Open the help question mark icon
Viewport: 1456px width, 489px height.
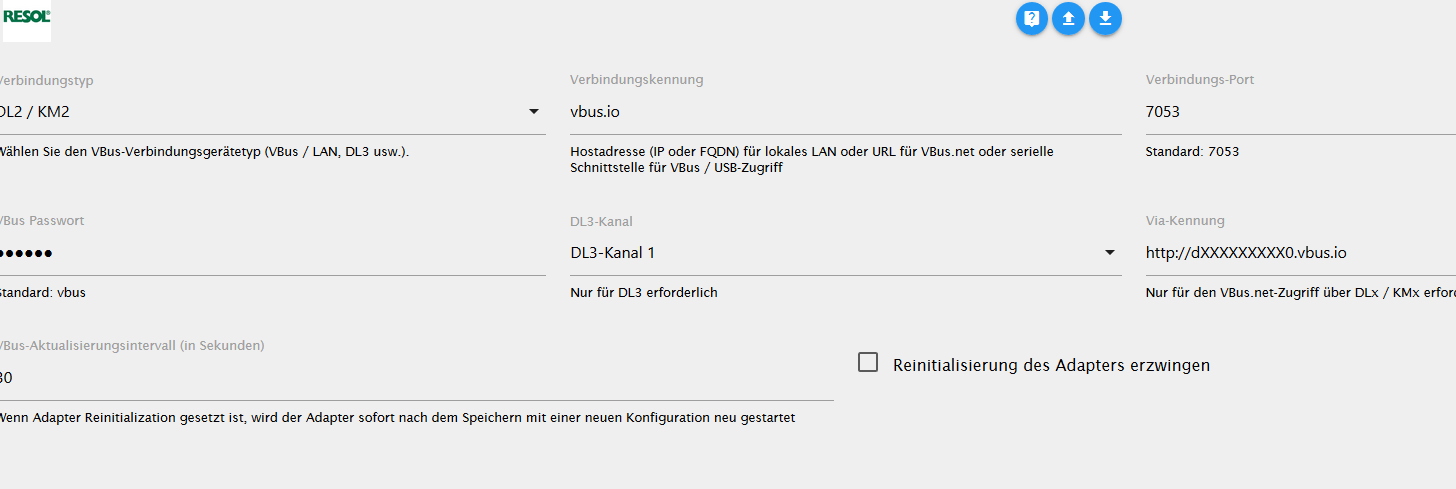(x=1032, y=18)
